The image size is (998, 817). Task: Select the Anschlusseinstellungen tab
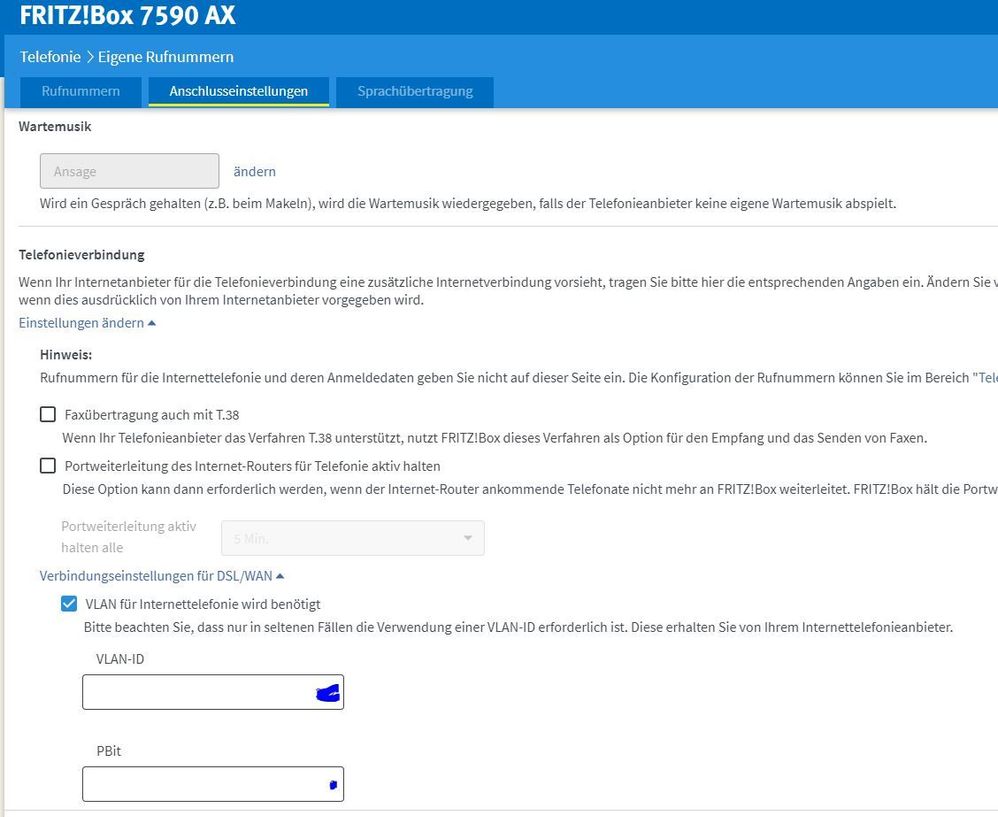239,92
